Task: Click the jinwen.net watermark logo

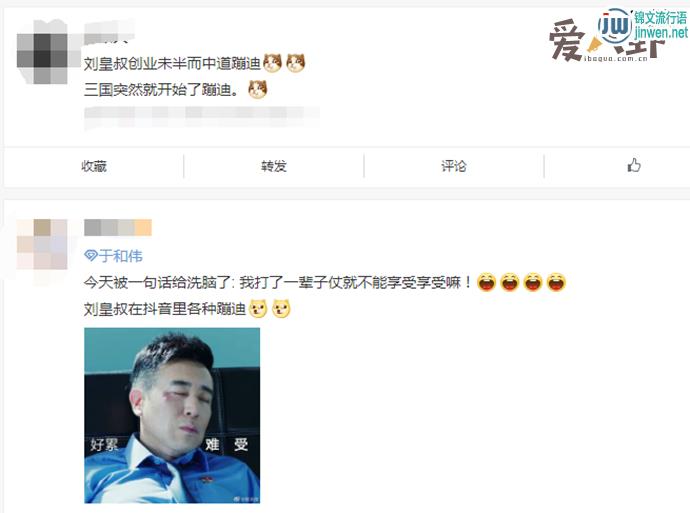Action: coord(642,26)
